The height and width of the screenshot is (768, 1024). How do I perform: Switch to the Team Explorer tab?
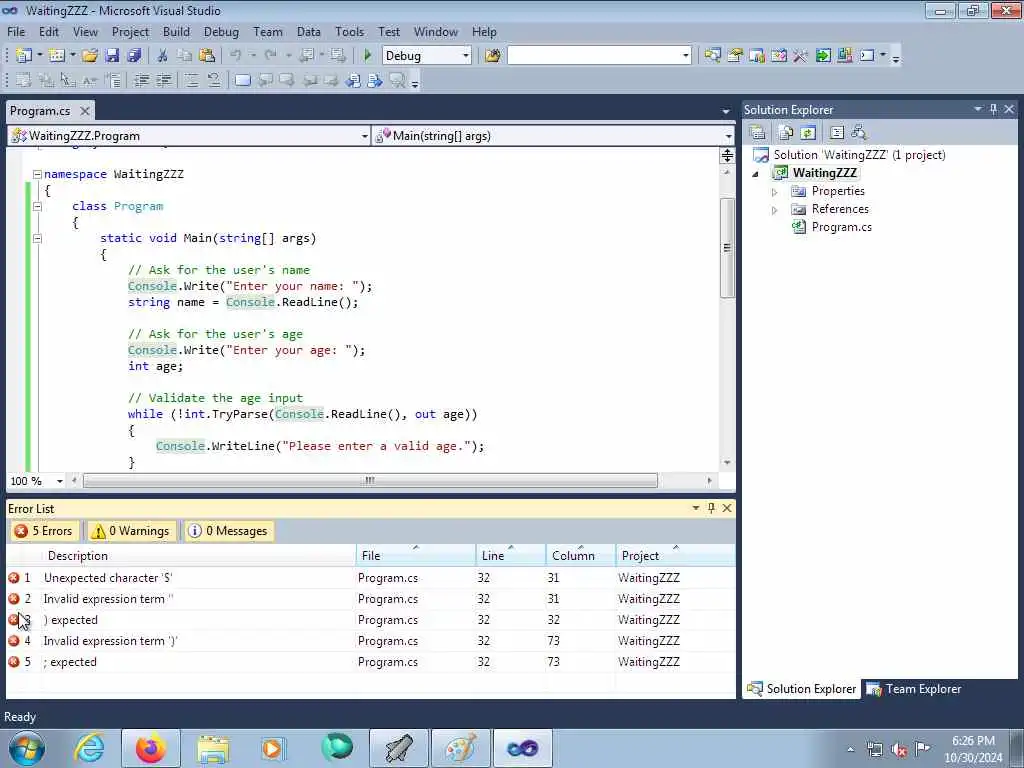[915, 689]
